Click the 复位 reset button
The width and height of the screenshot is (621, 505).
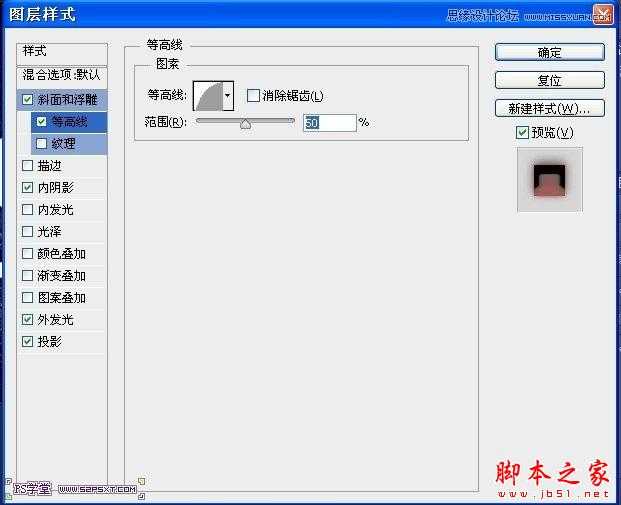pyautogui.click(x=550, y=80)
